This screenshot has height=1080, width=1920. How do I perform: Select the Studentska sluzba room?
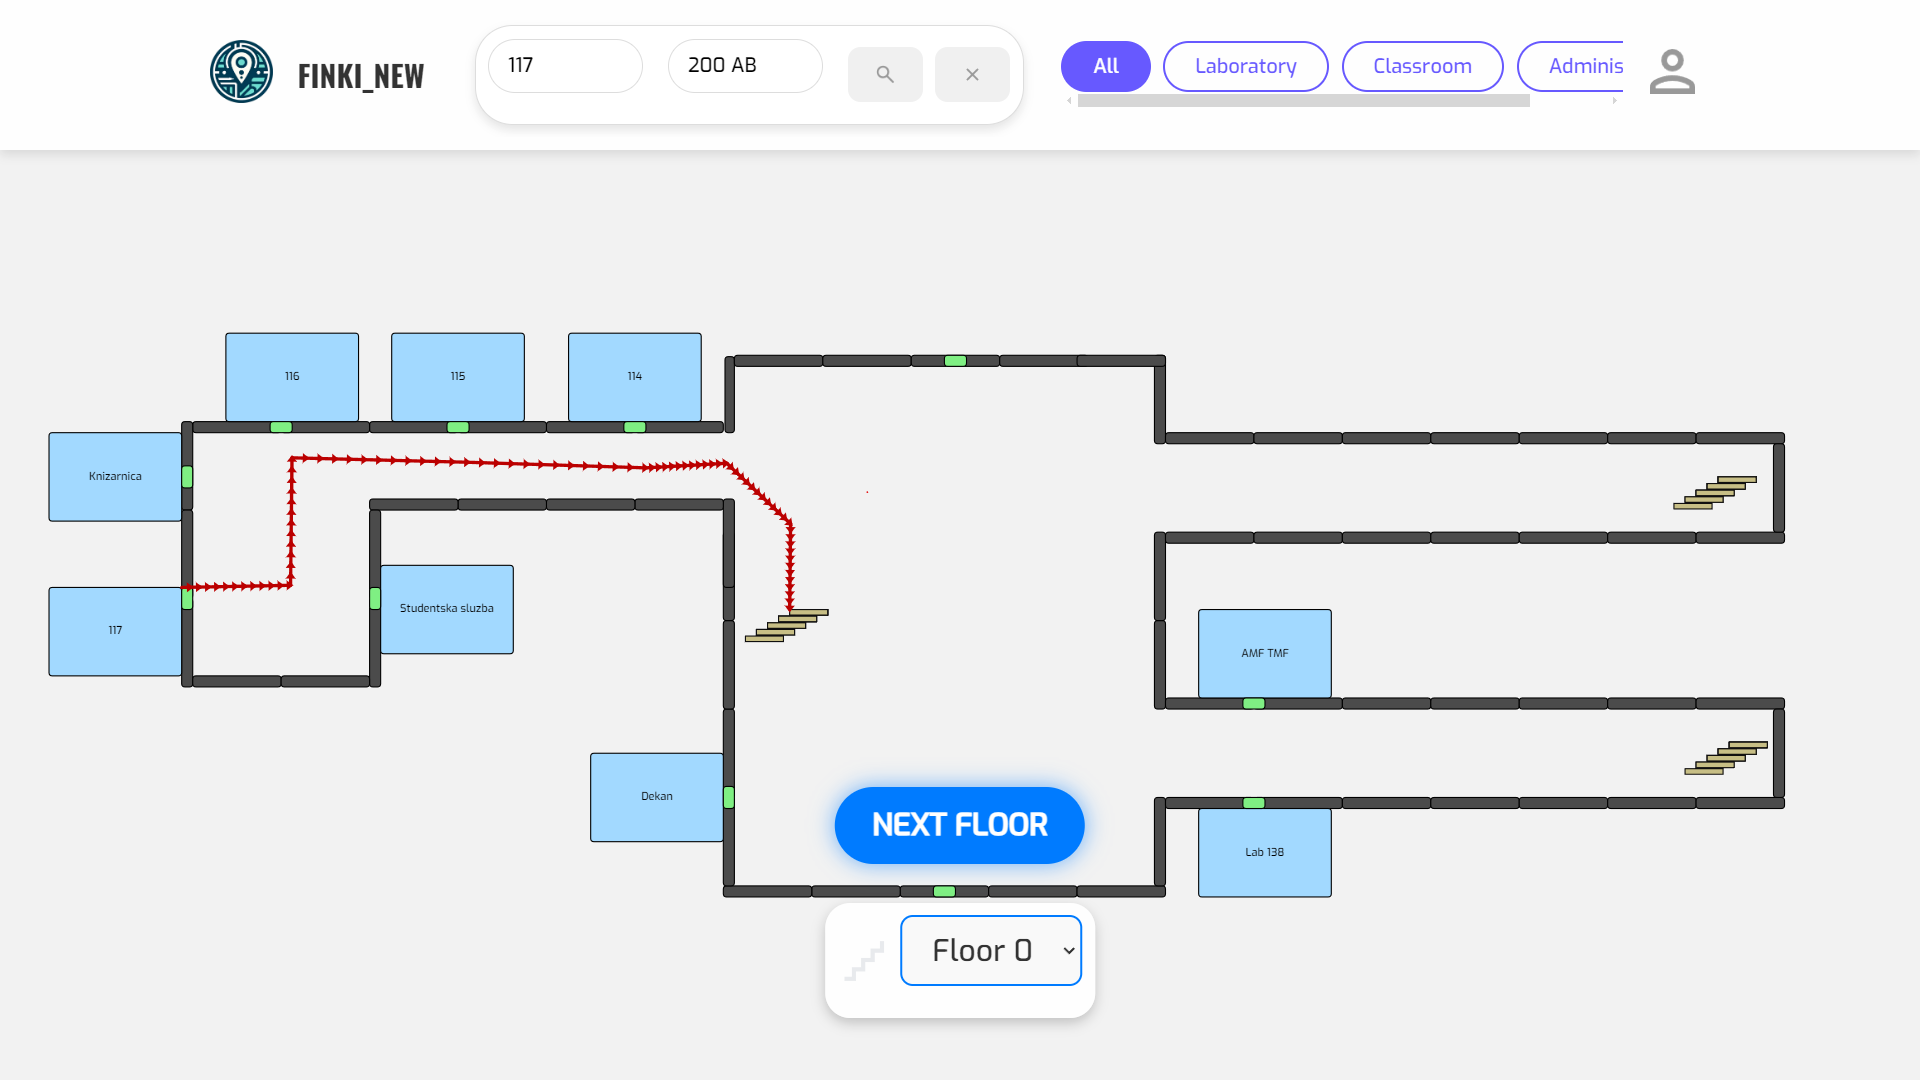447,609
